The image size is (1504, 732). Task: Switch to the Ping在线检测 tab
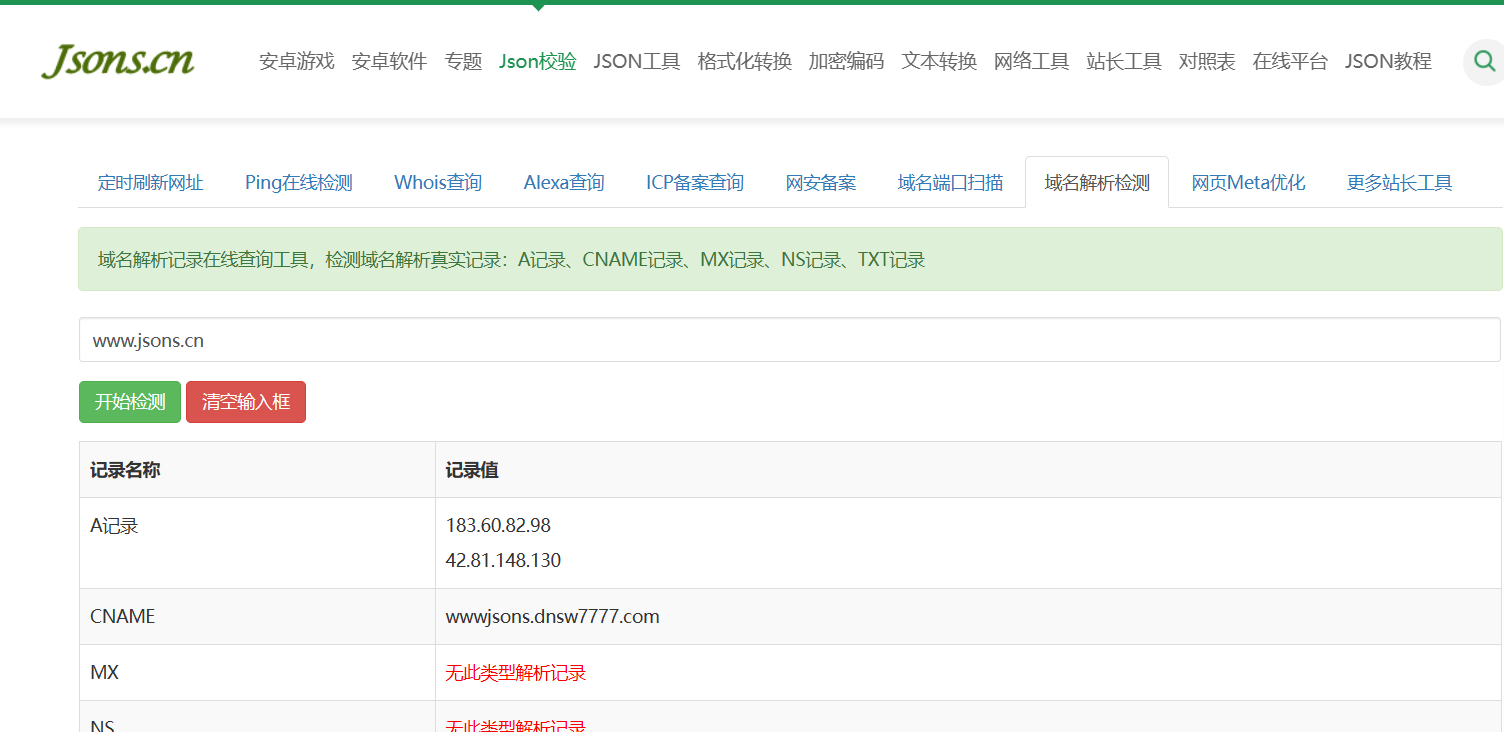point(298,183)
